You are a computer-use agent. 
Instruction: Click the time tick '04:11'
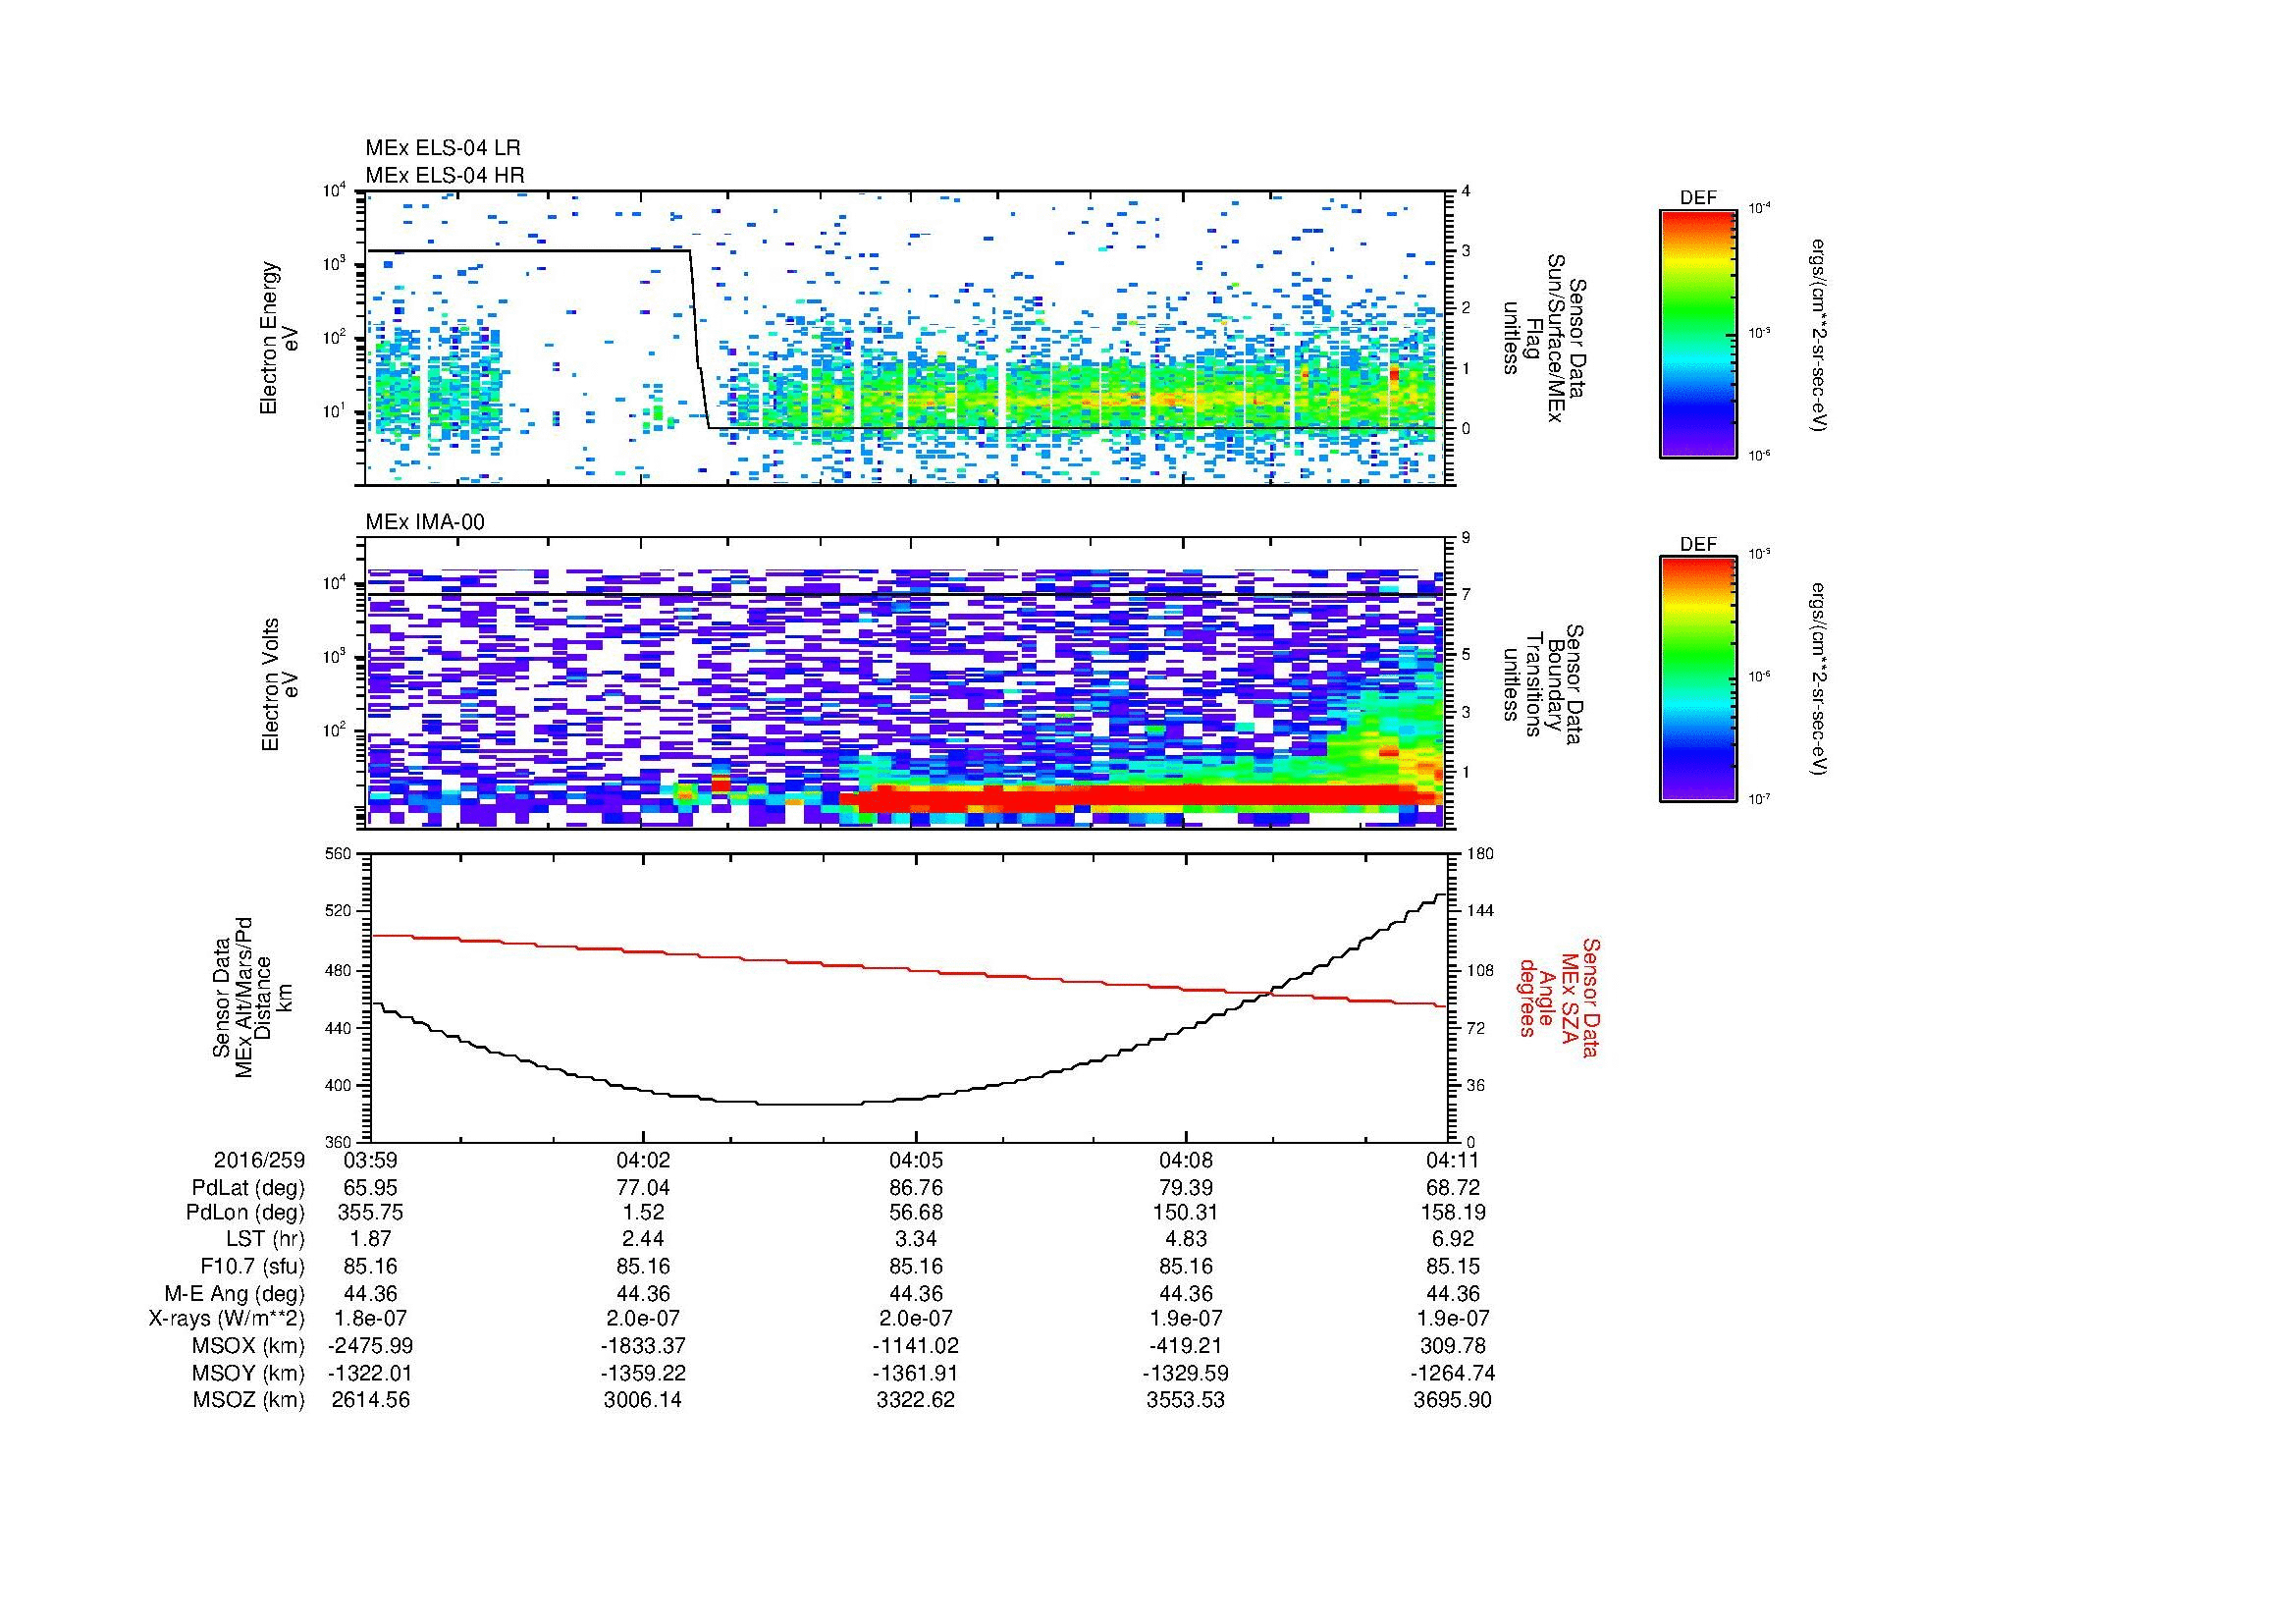[1451, 1160]
